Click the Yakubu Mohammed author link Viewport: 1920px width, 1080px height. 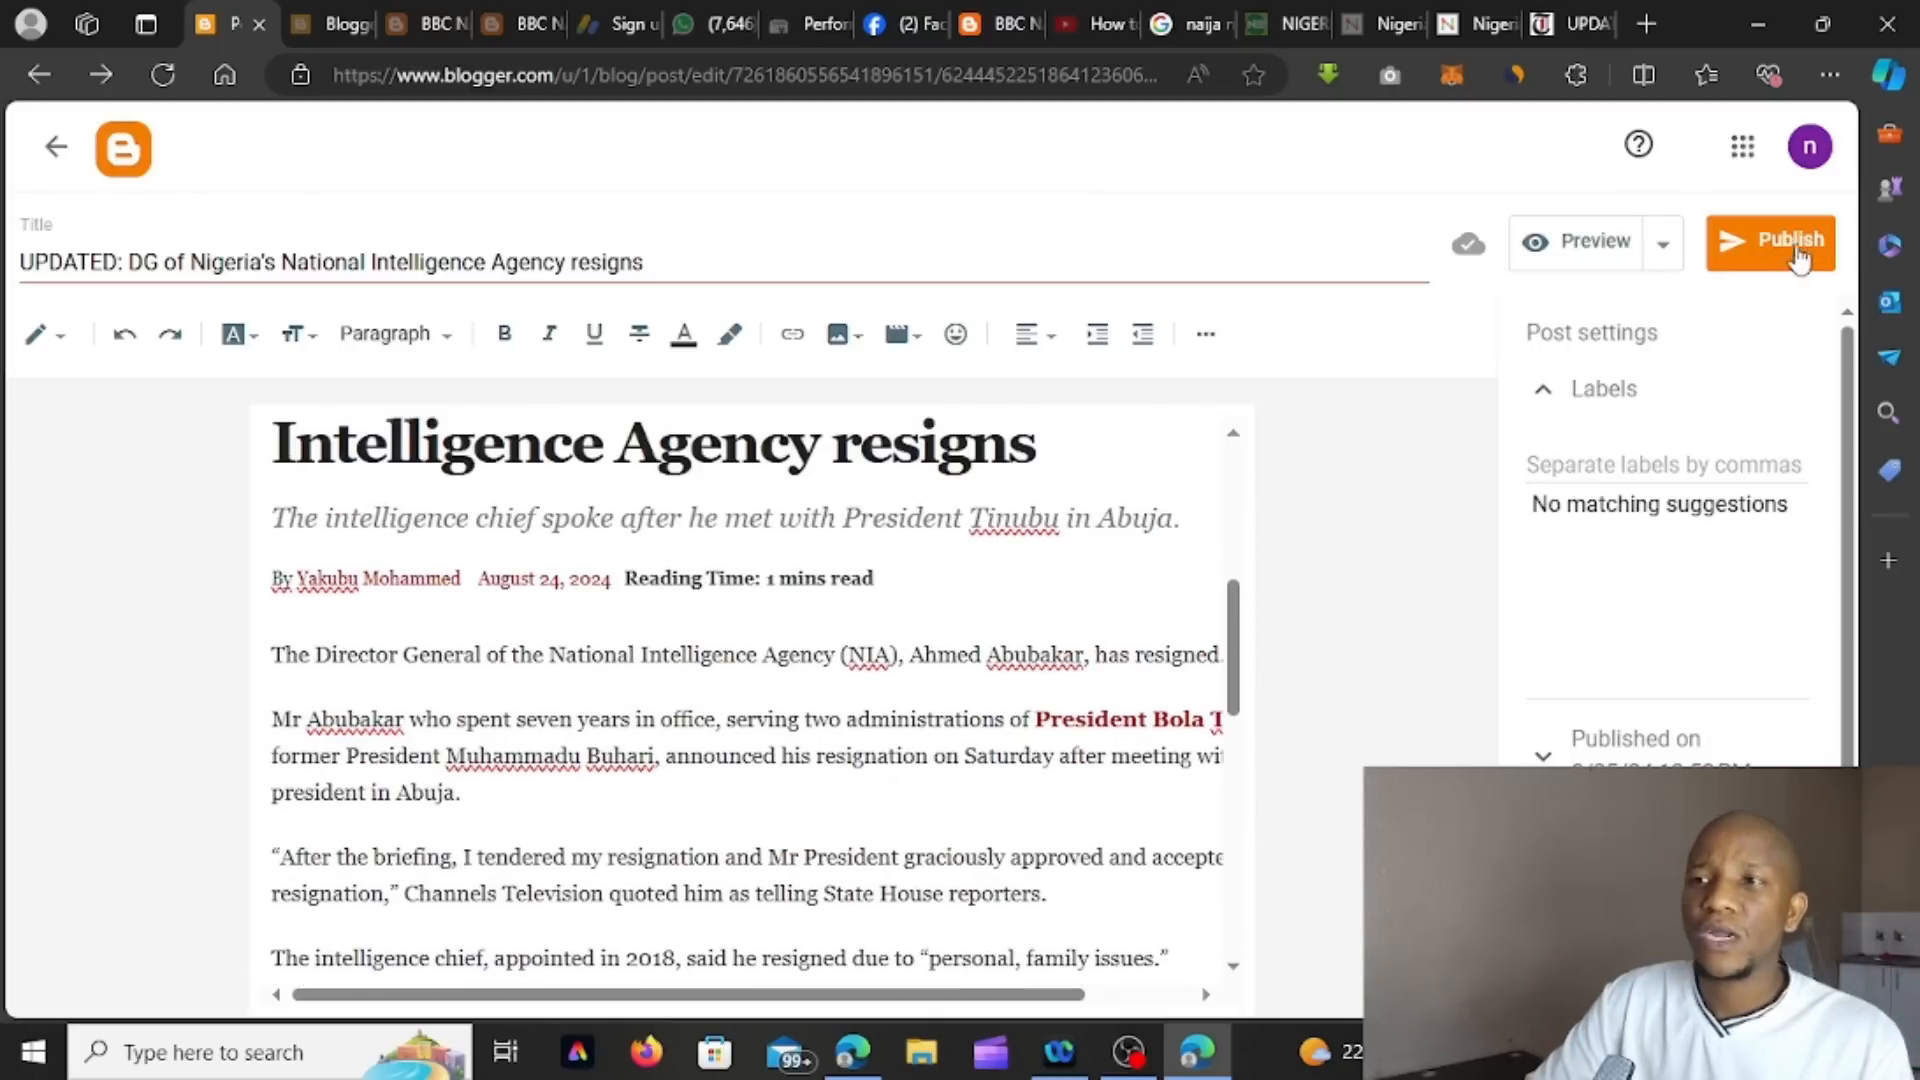coord(378,579)
